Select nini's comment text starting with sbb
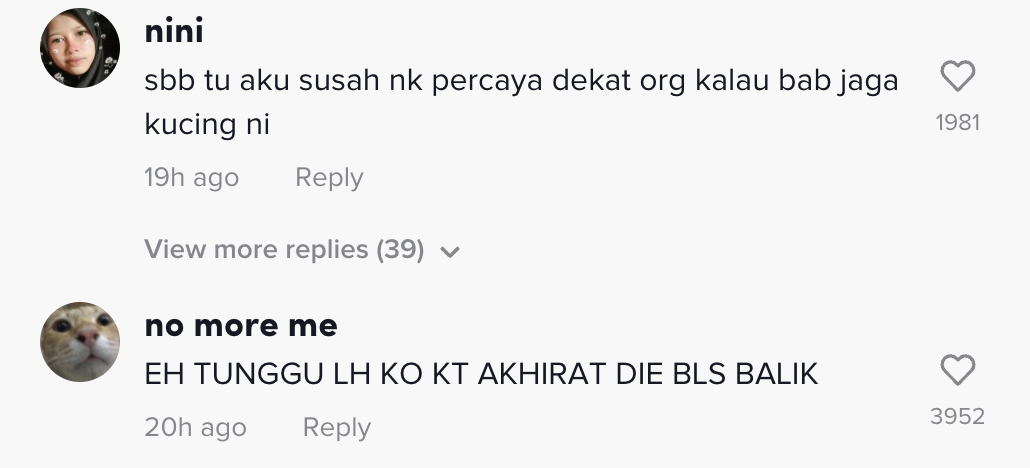The height and width of the screenshot is (468, 1030). coord(520,82)
